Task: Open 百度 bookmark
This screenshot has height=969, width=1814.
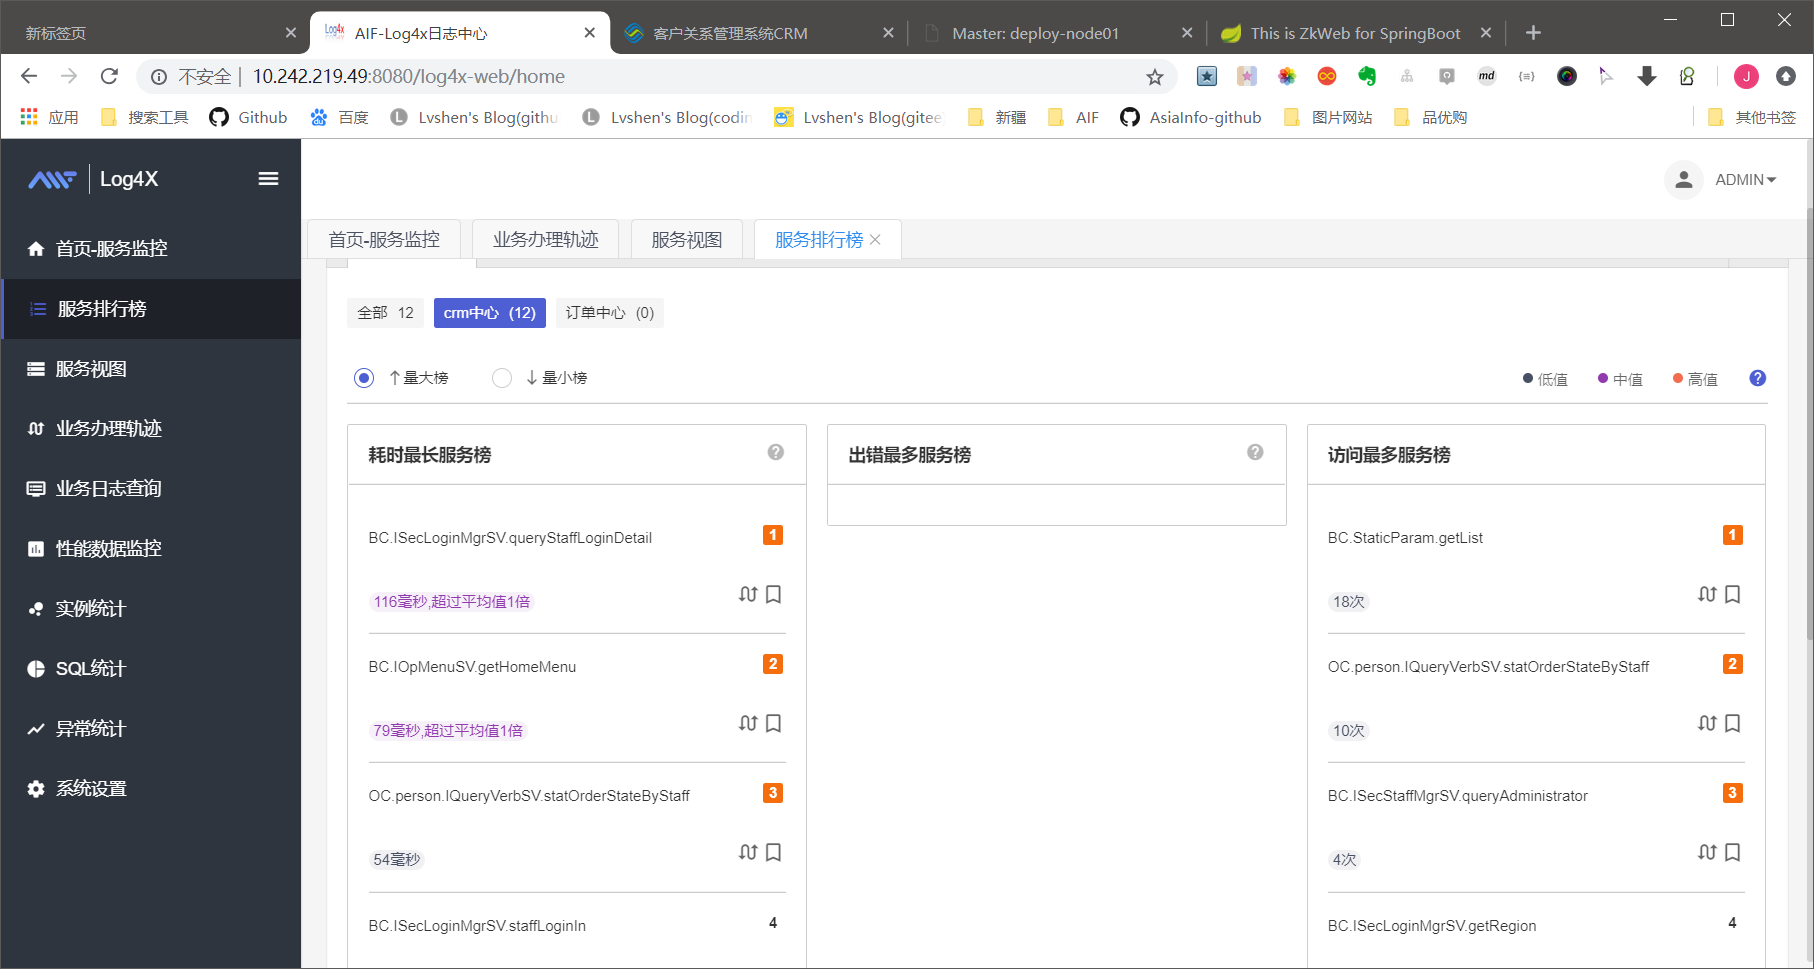Action: tap(339, 118)
